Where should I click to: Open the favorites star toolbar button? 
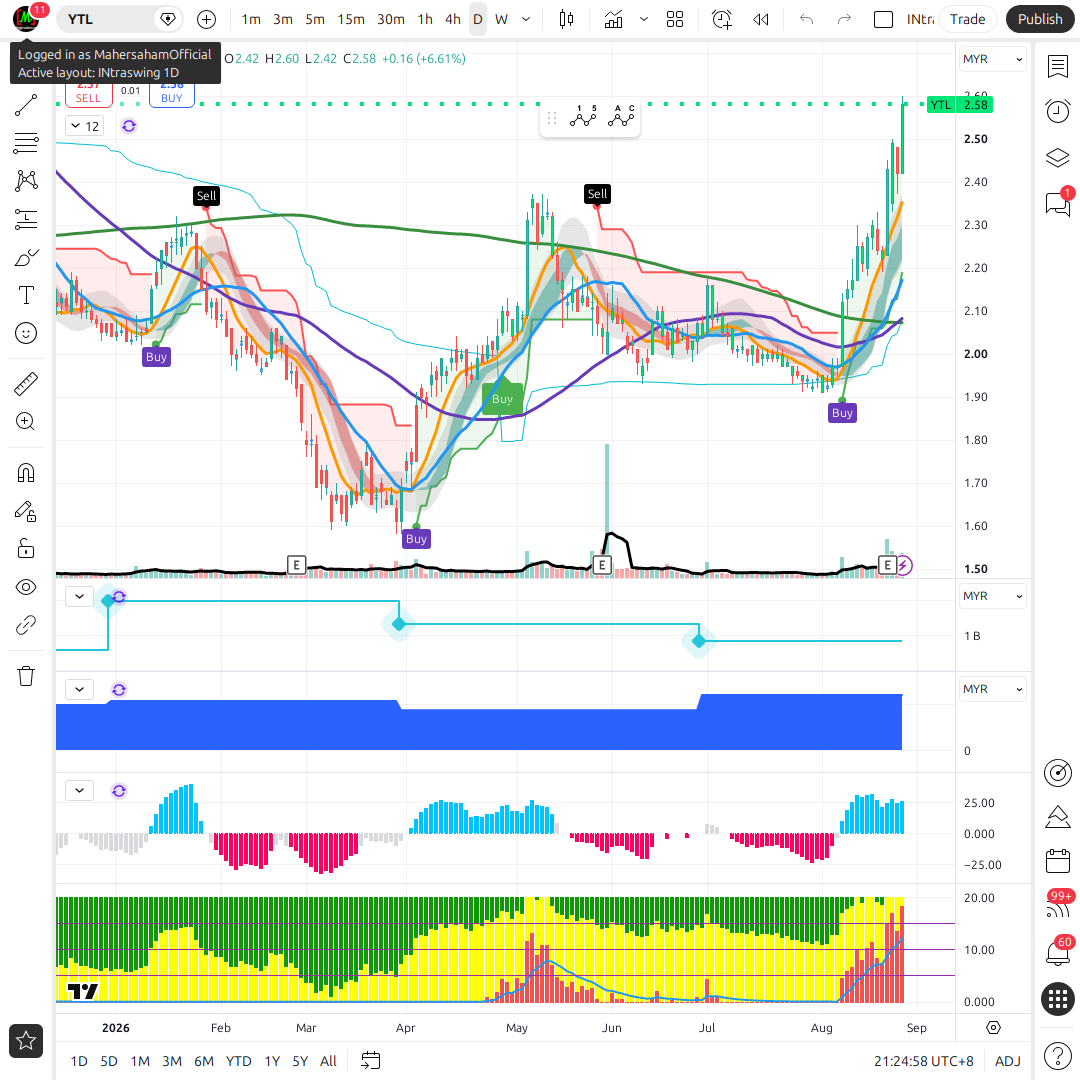[25, 1041]
